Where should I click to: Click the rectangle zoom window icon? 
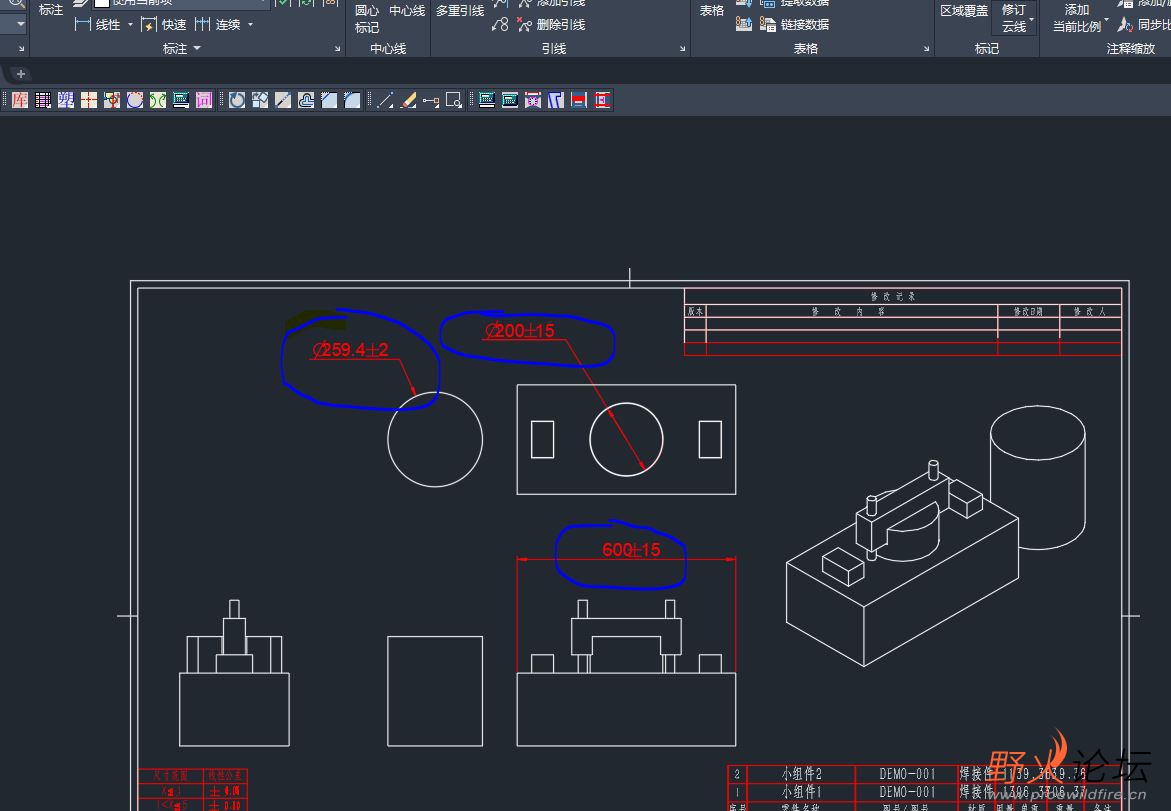(454, 100)
